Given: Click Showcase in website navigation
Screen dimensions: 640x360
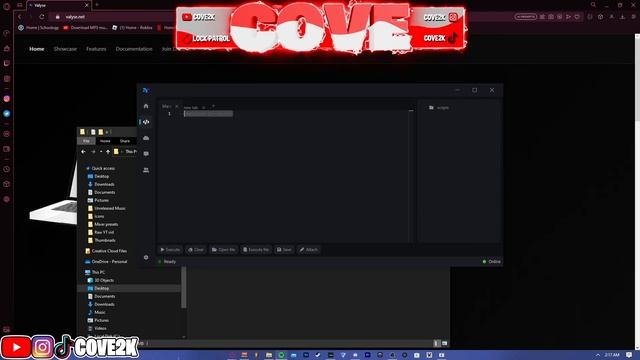Looking at the screenshot, I should tap(65, 49).
